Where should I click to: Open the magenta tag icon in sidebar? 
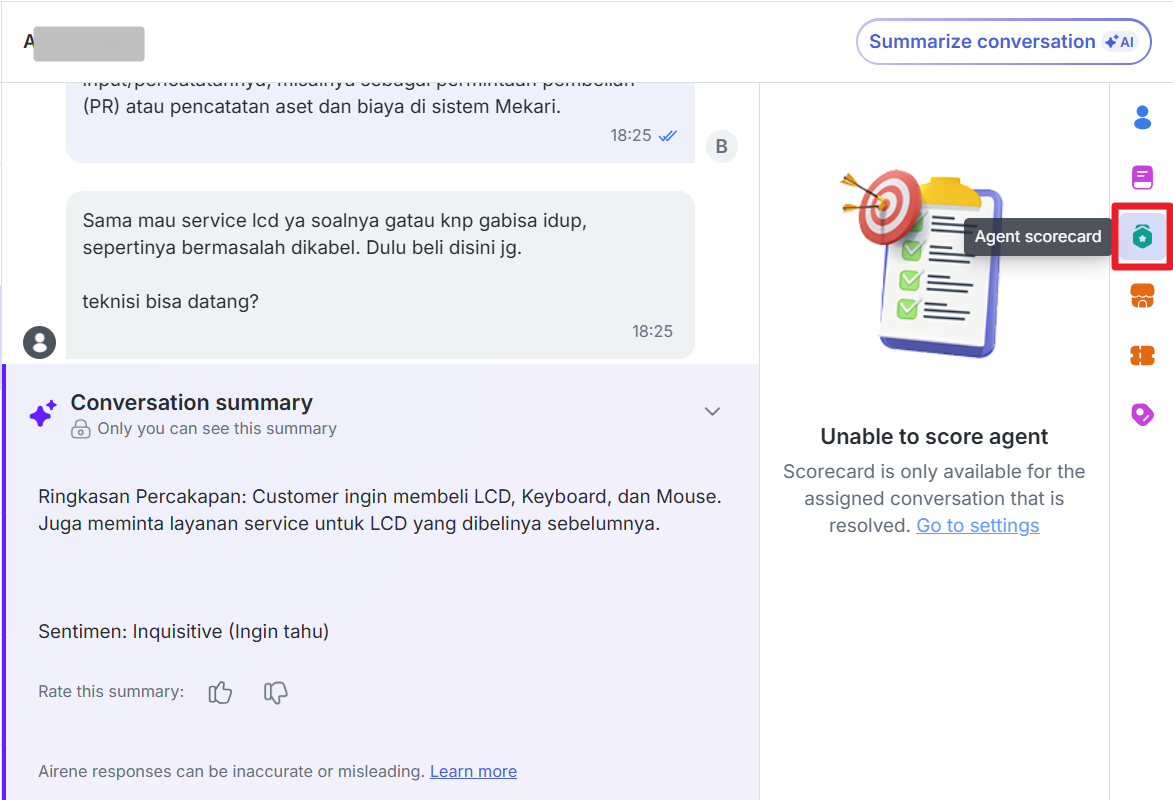1142,414
